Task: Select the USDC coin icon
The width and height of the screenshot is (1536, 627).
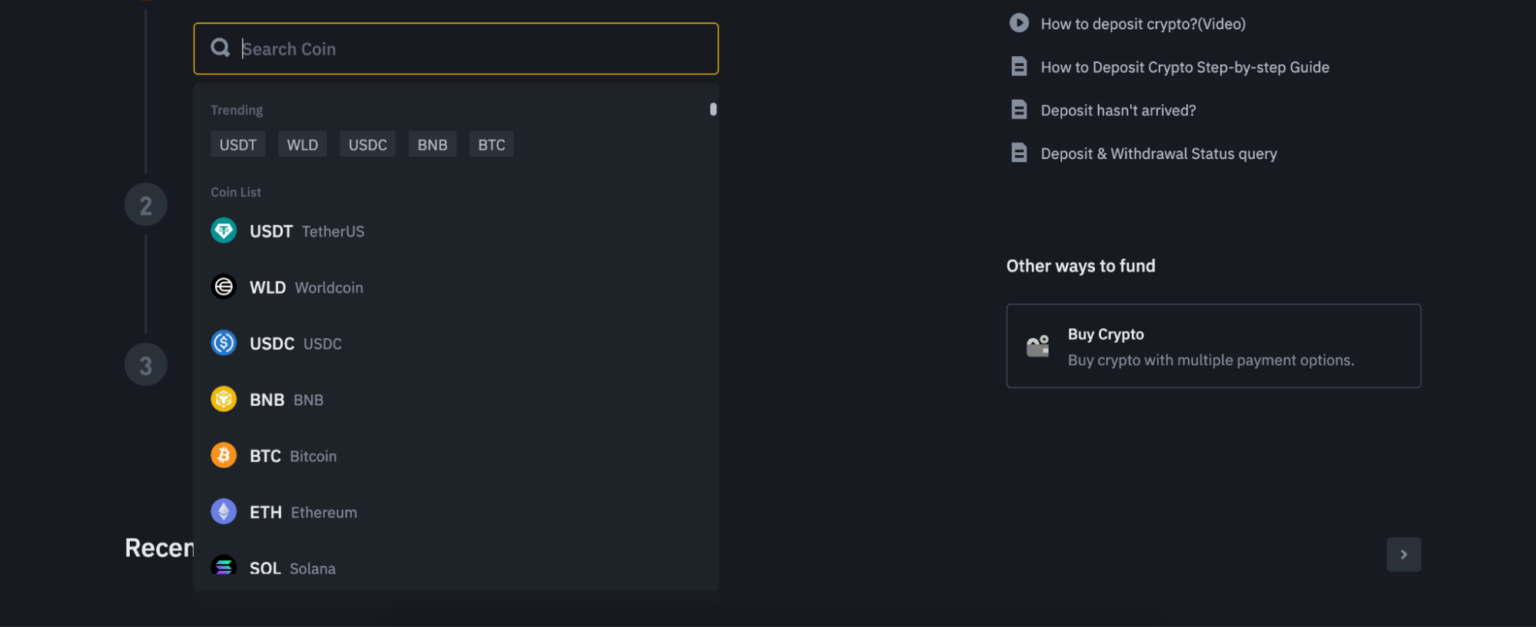Action: pyautogui.click(x=223, y=343)
